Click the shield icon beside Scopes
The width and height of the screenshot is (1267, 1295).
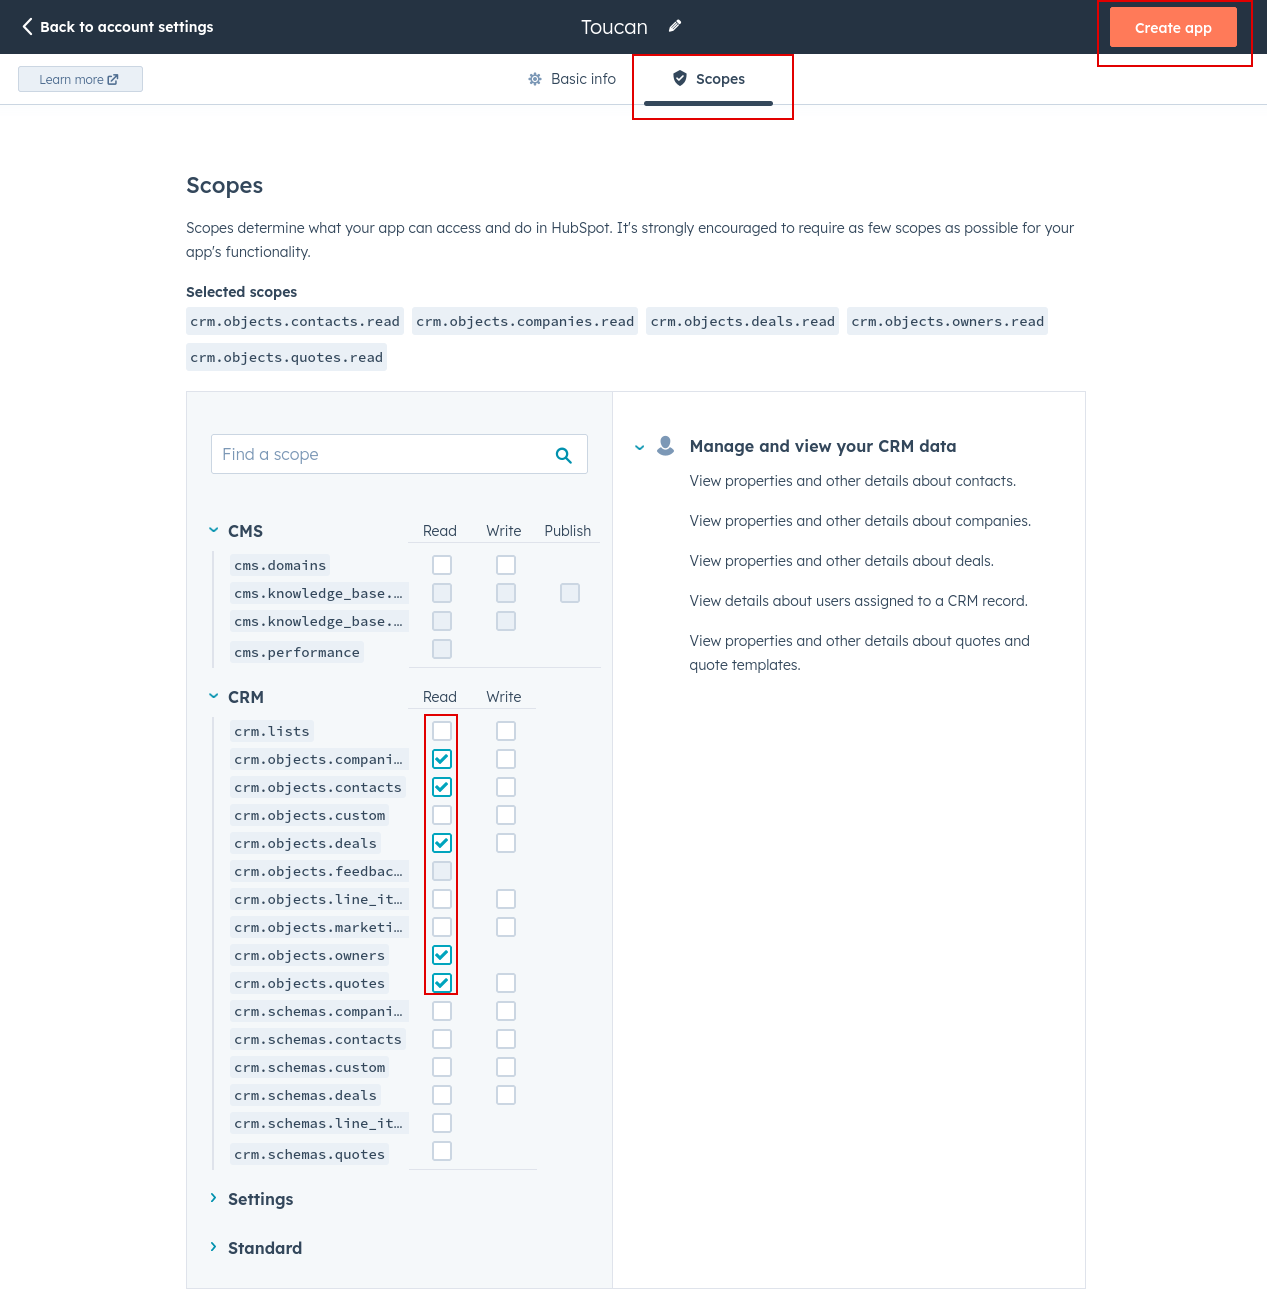pos(680,78)
